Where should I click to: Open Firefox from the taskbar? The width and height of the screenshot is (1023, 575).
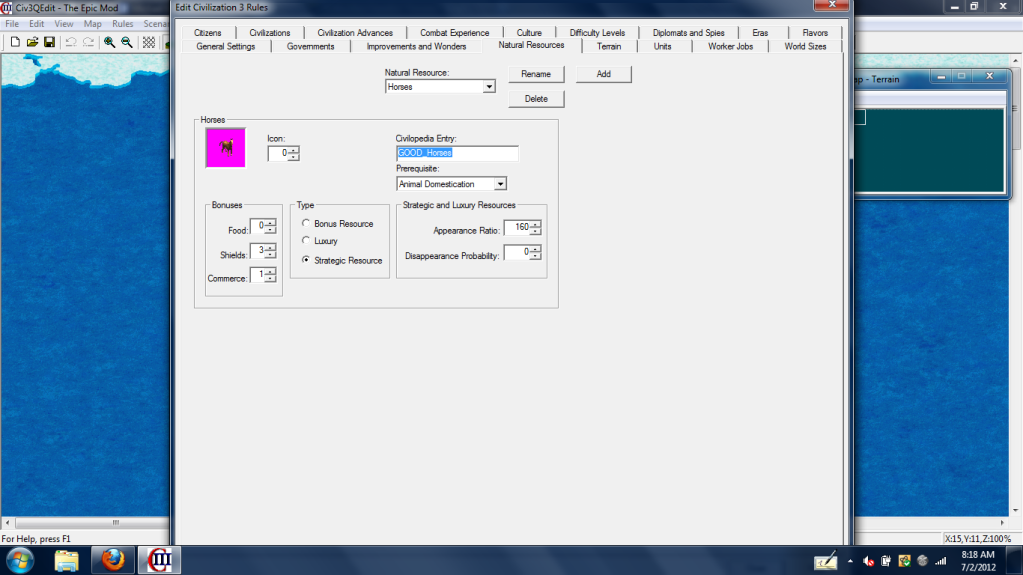tap(113, 561)
